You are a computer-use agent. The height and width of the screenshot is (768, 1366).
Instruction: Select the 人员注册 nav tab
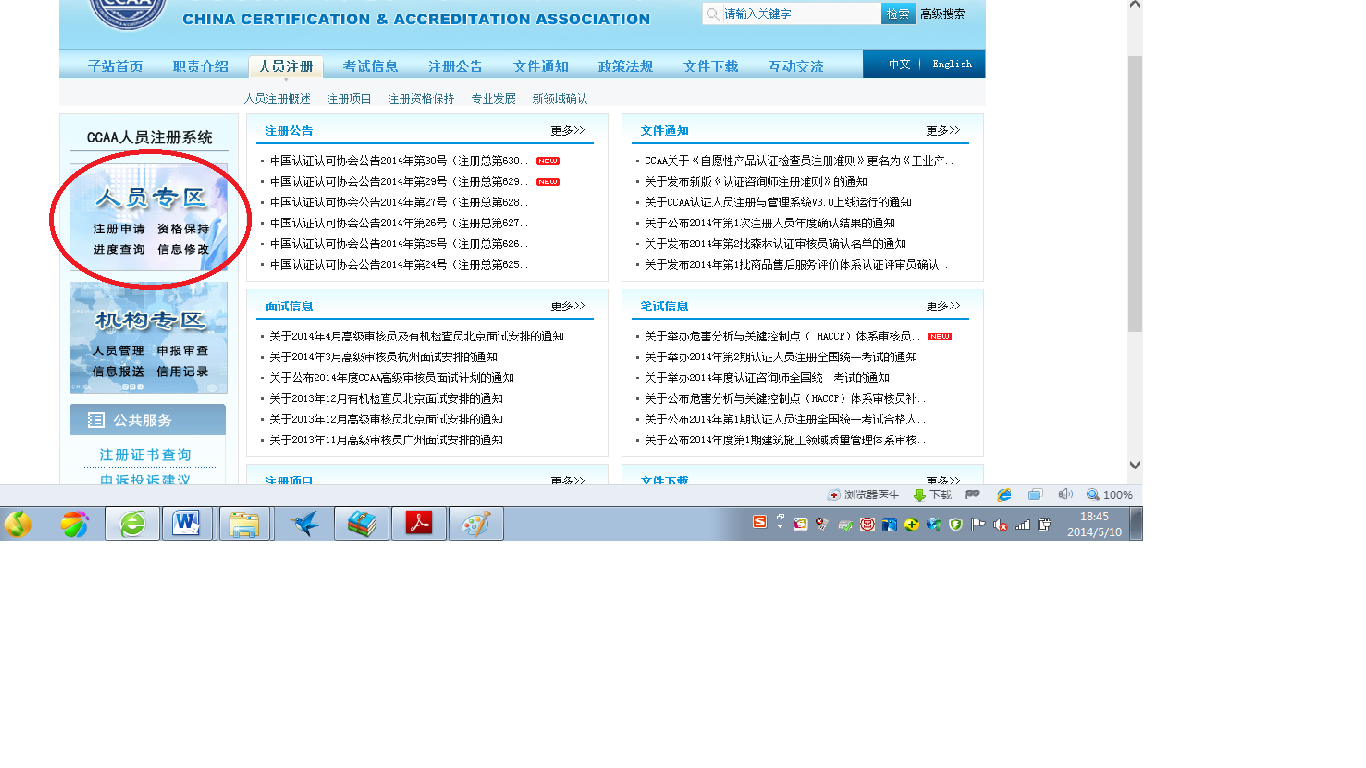(286, 66)
